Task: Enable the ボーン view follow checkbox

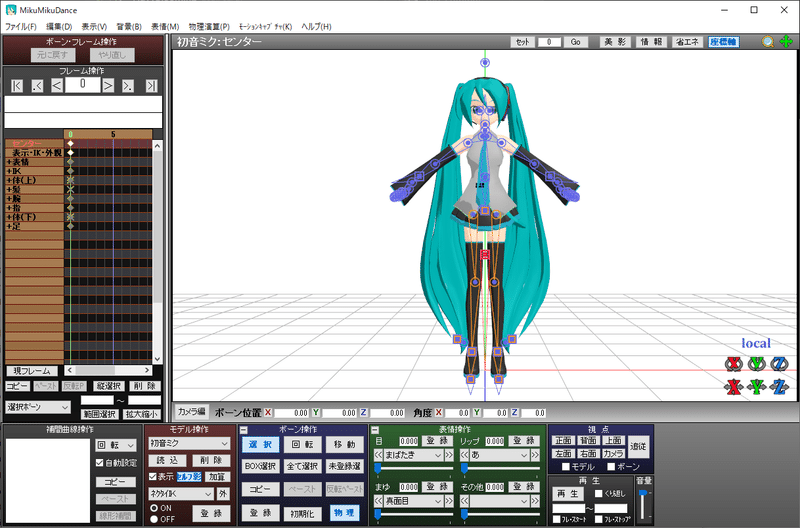Action: (x=611, y=467)
